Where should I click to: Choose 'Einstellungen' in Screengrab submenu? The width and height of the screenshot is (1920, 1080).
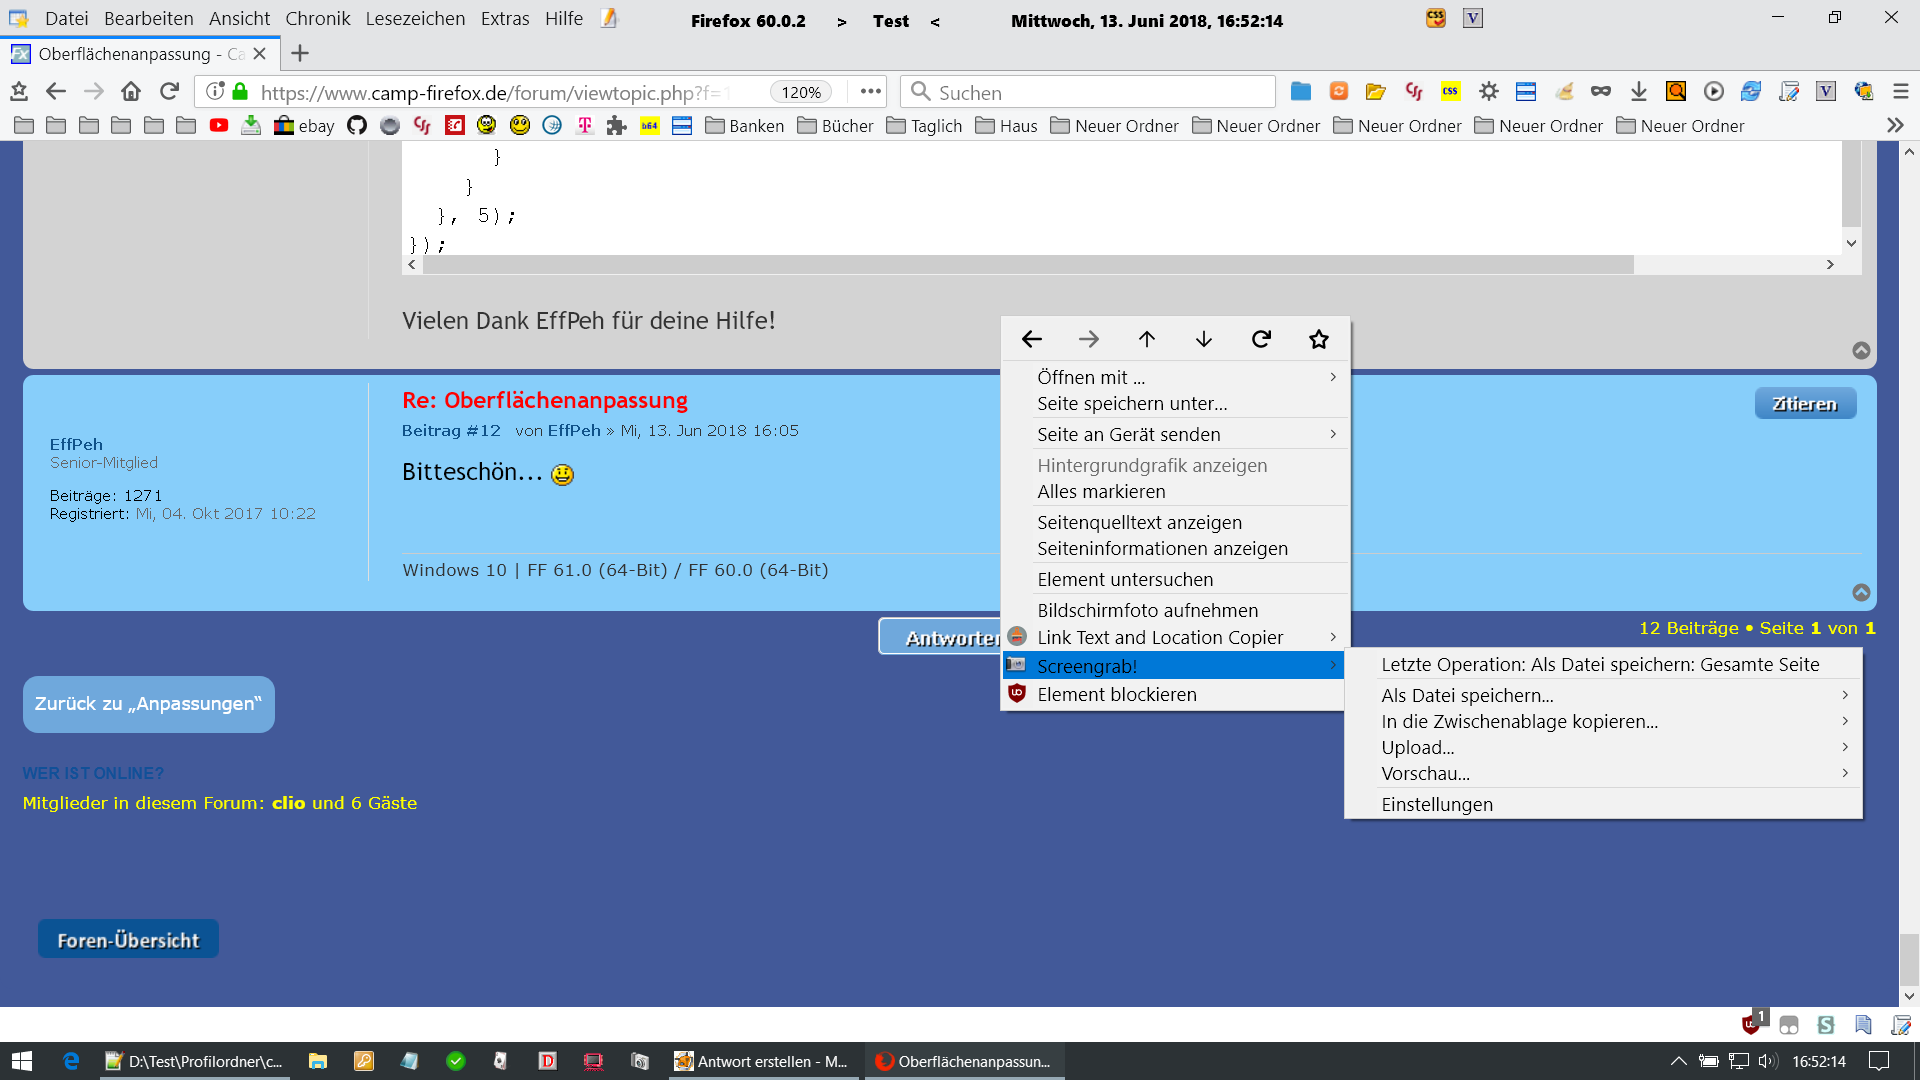[x=1436, y=804]
